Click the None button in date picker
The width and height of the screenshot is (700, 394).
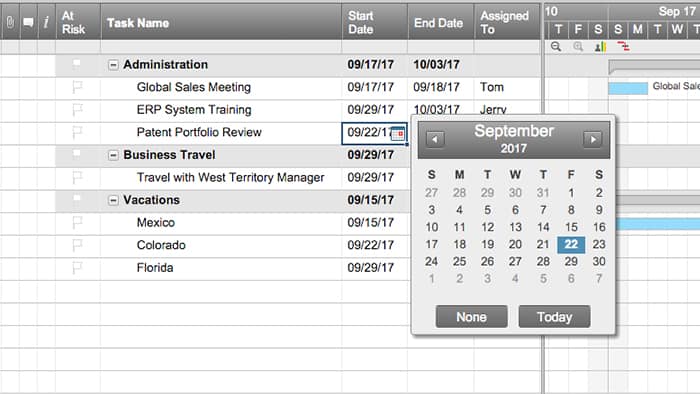[471, 316]
